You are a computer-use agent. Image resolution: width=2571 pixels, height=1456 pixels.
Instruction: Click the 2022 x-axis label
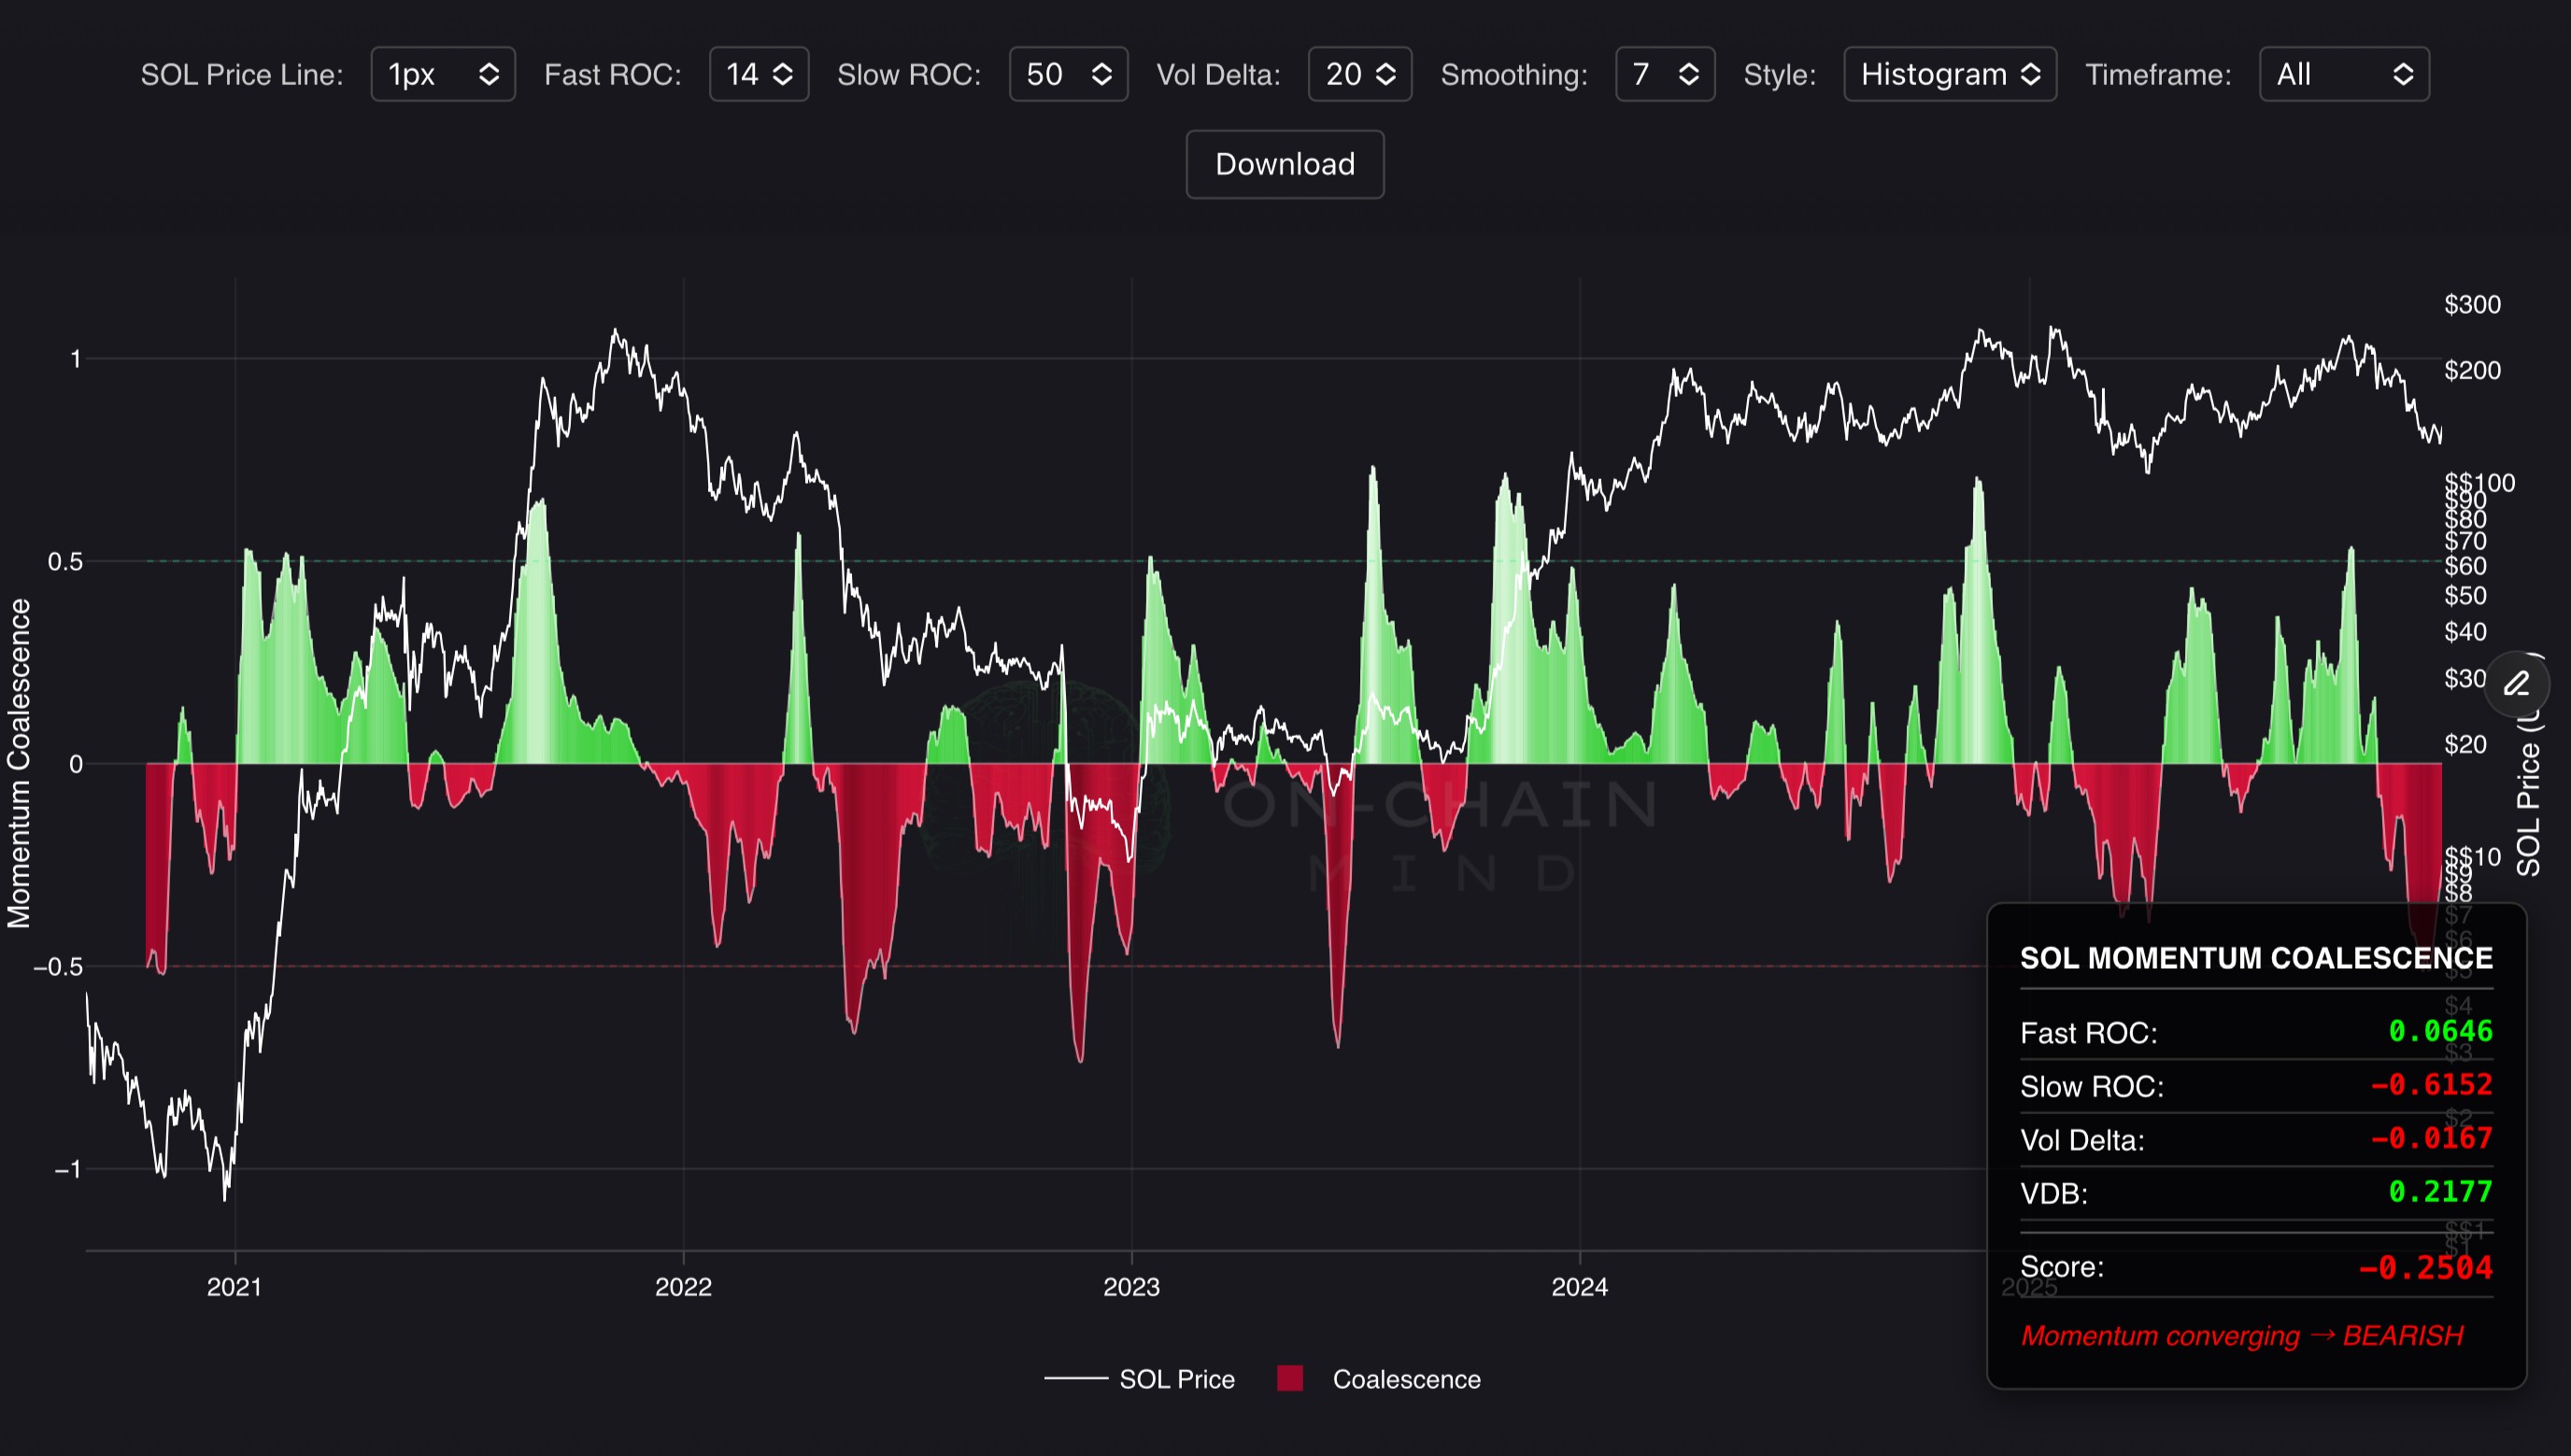683,1287
